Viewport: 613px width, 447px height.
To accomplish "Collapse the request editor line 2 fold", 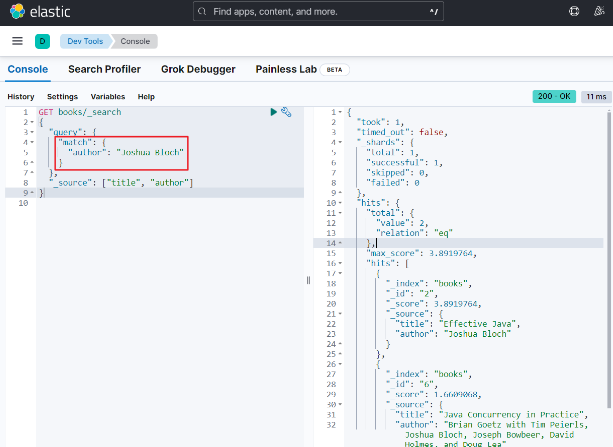I will (32, 122).
